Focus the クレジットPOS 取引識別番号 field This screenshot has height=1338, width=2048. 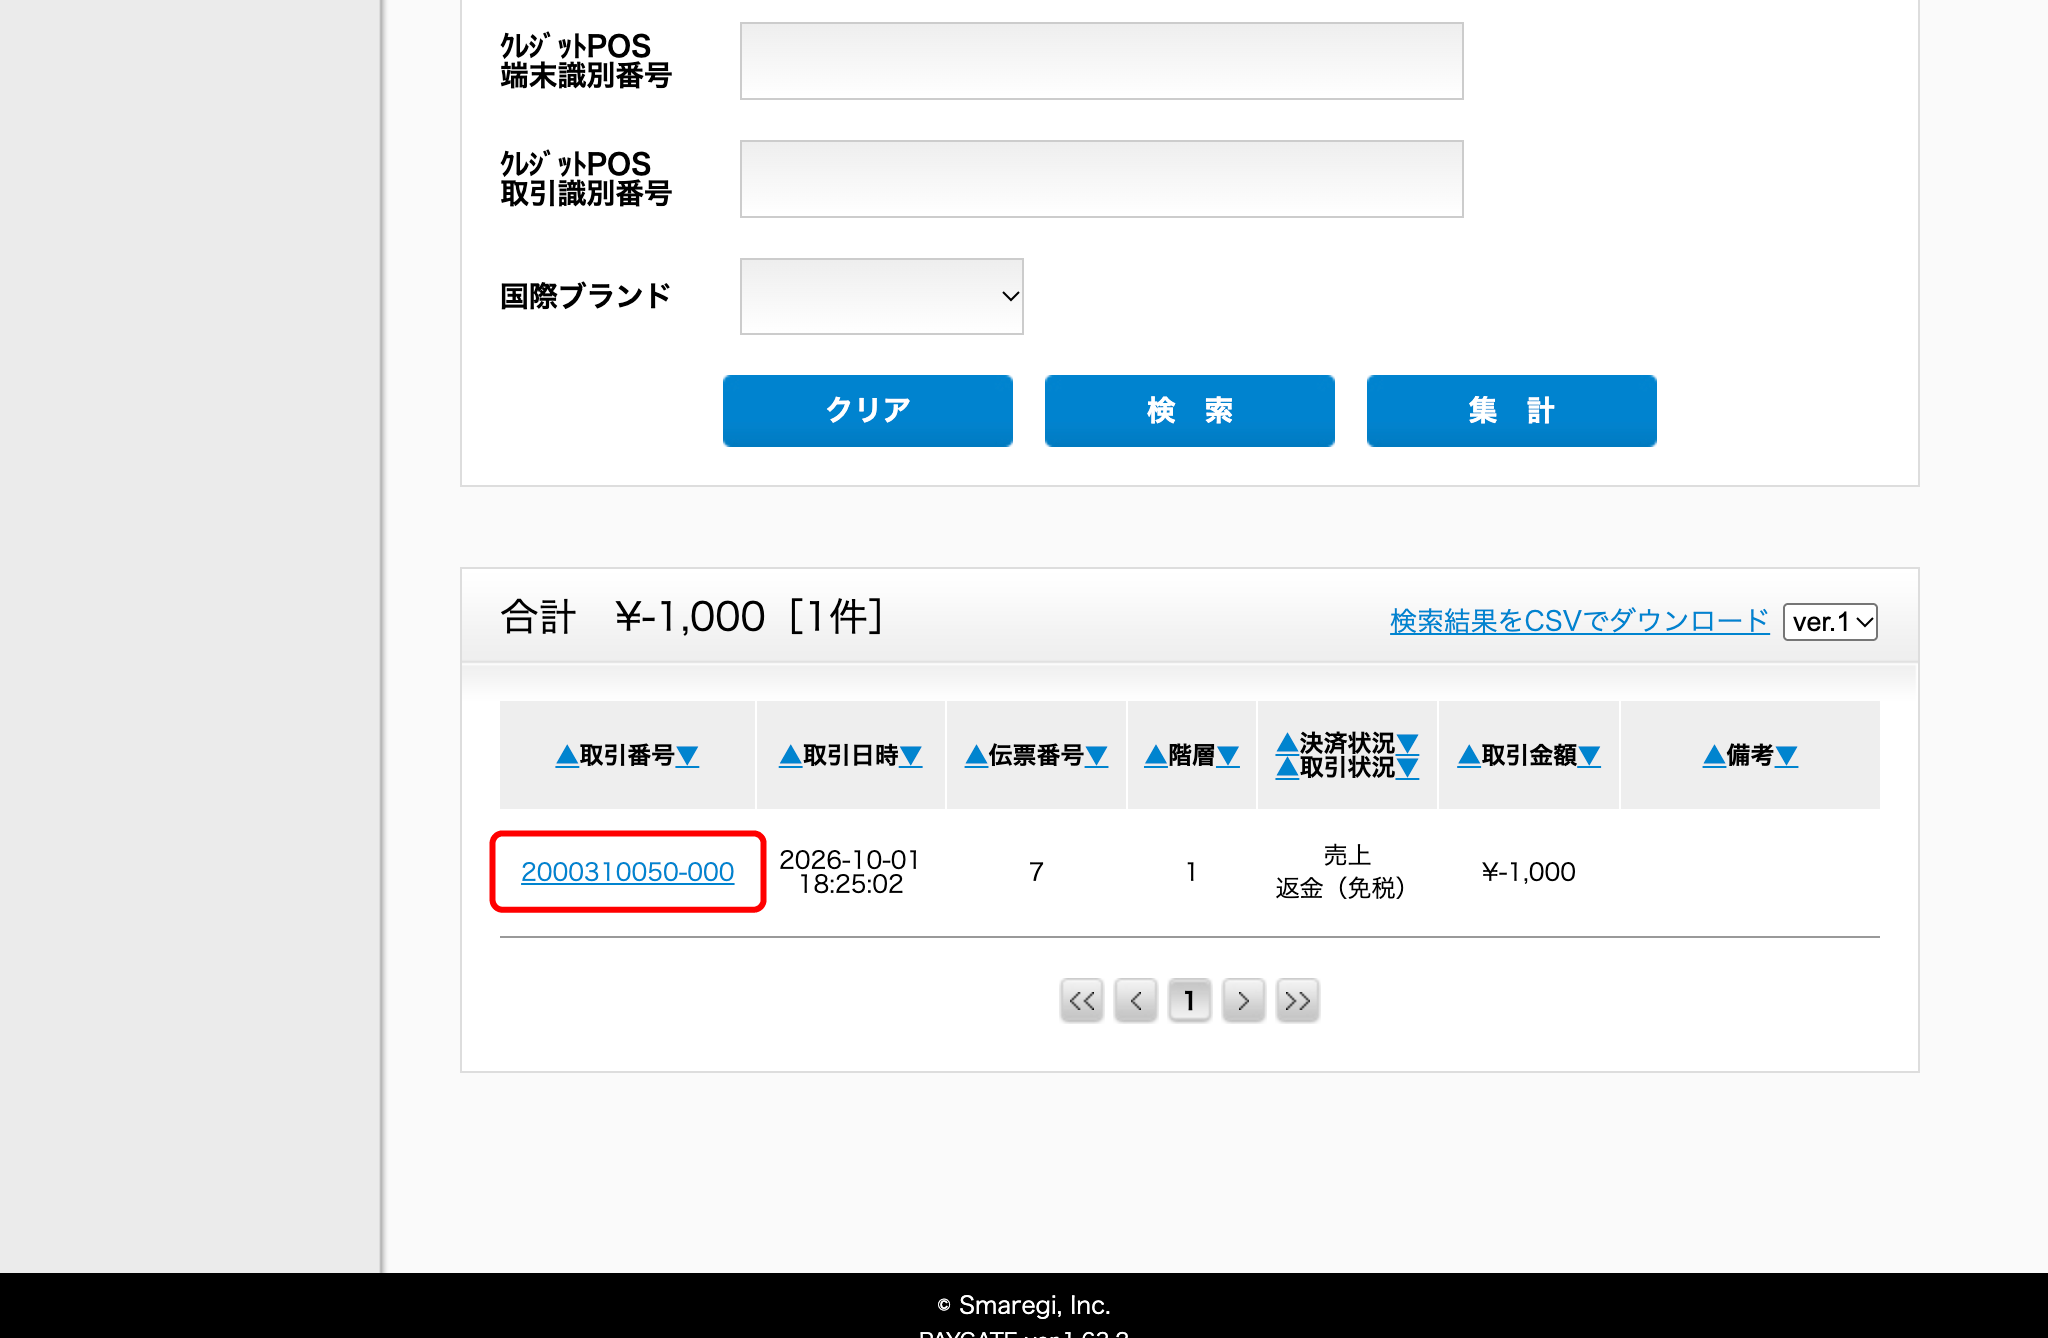(1101, 179)
